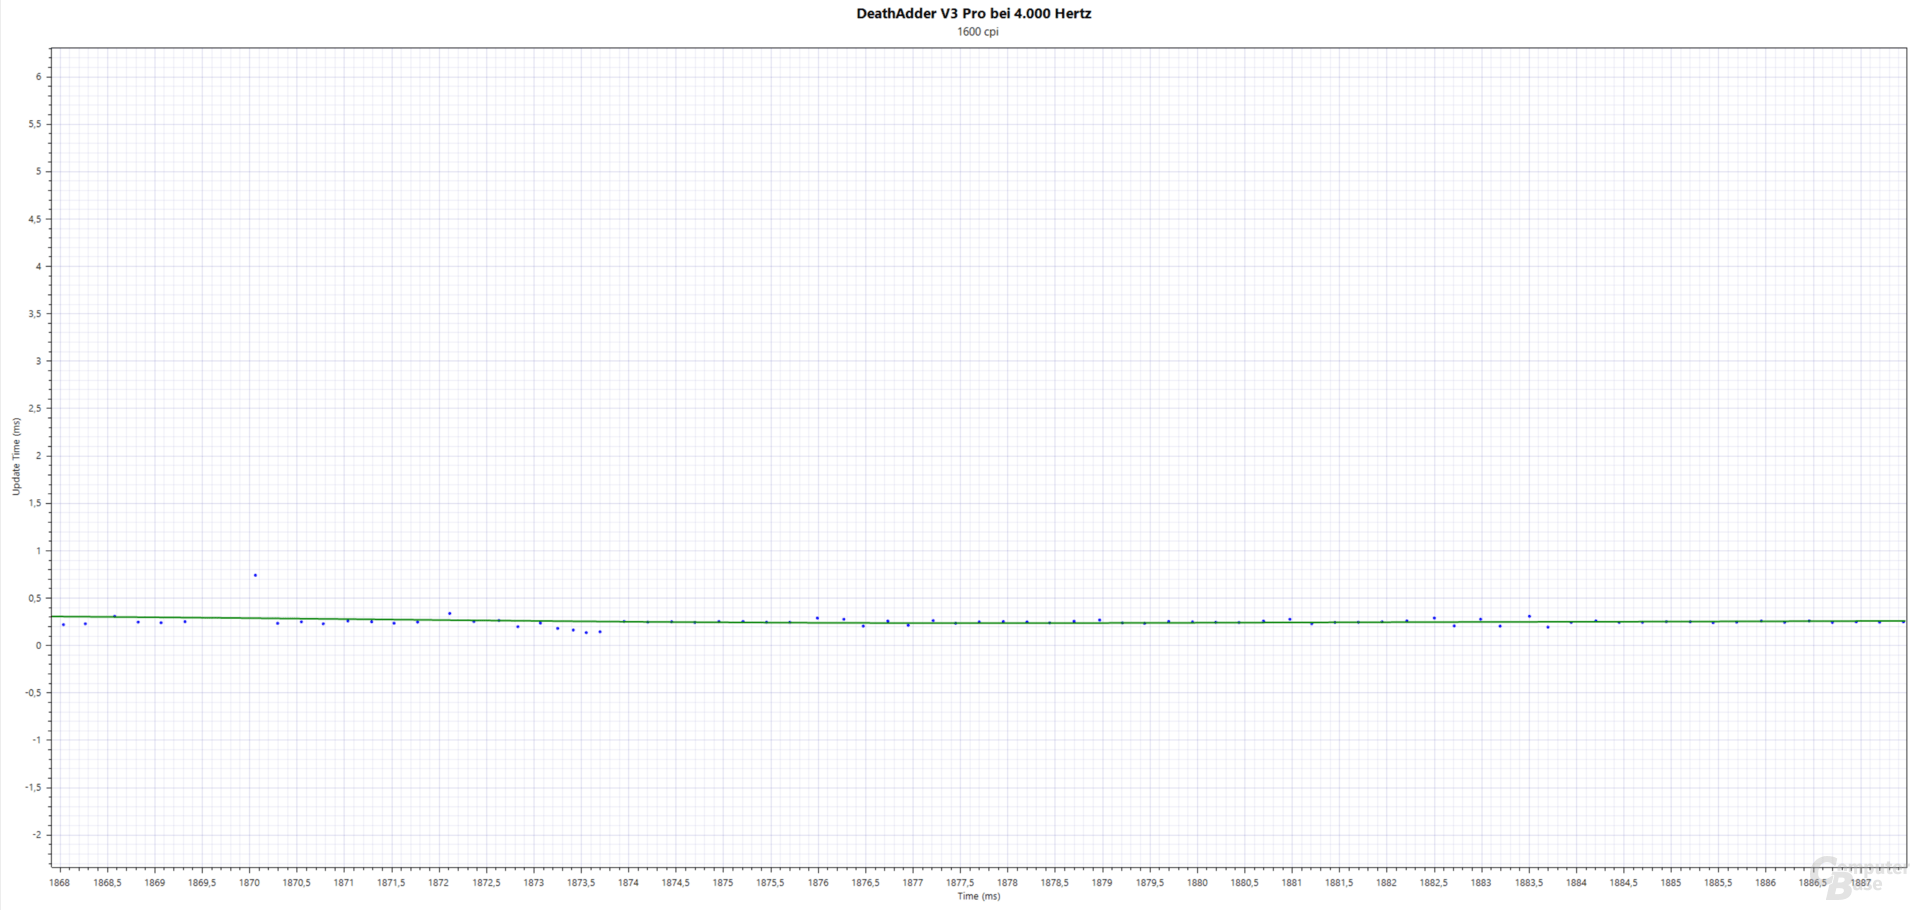
Task: Click the x-axis tick label '1868,5'
Action: [107, 883]
